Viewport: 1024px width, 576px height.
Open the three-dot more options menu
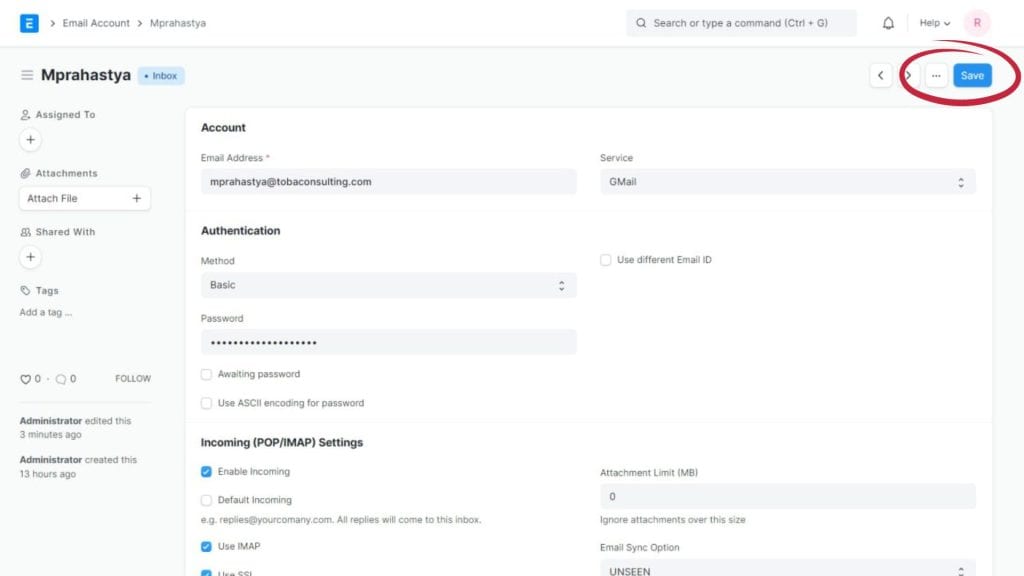[936, 76]
